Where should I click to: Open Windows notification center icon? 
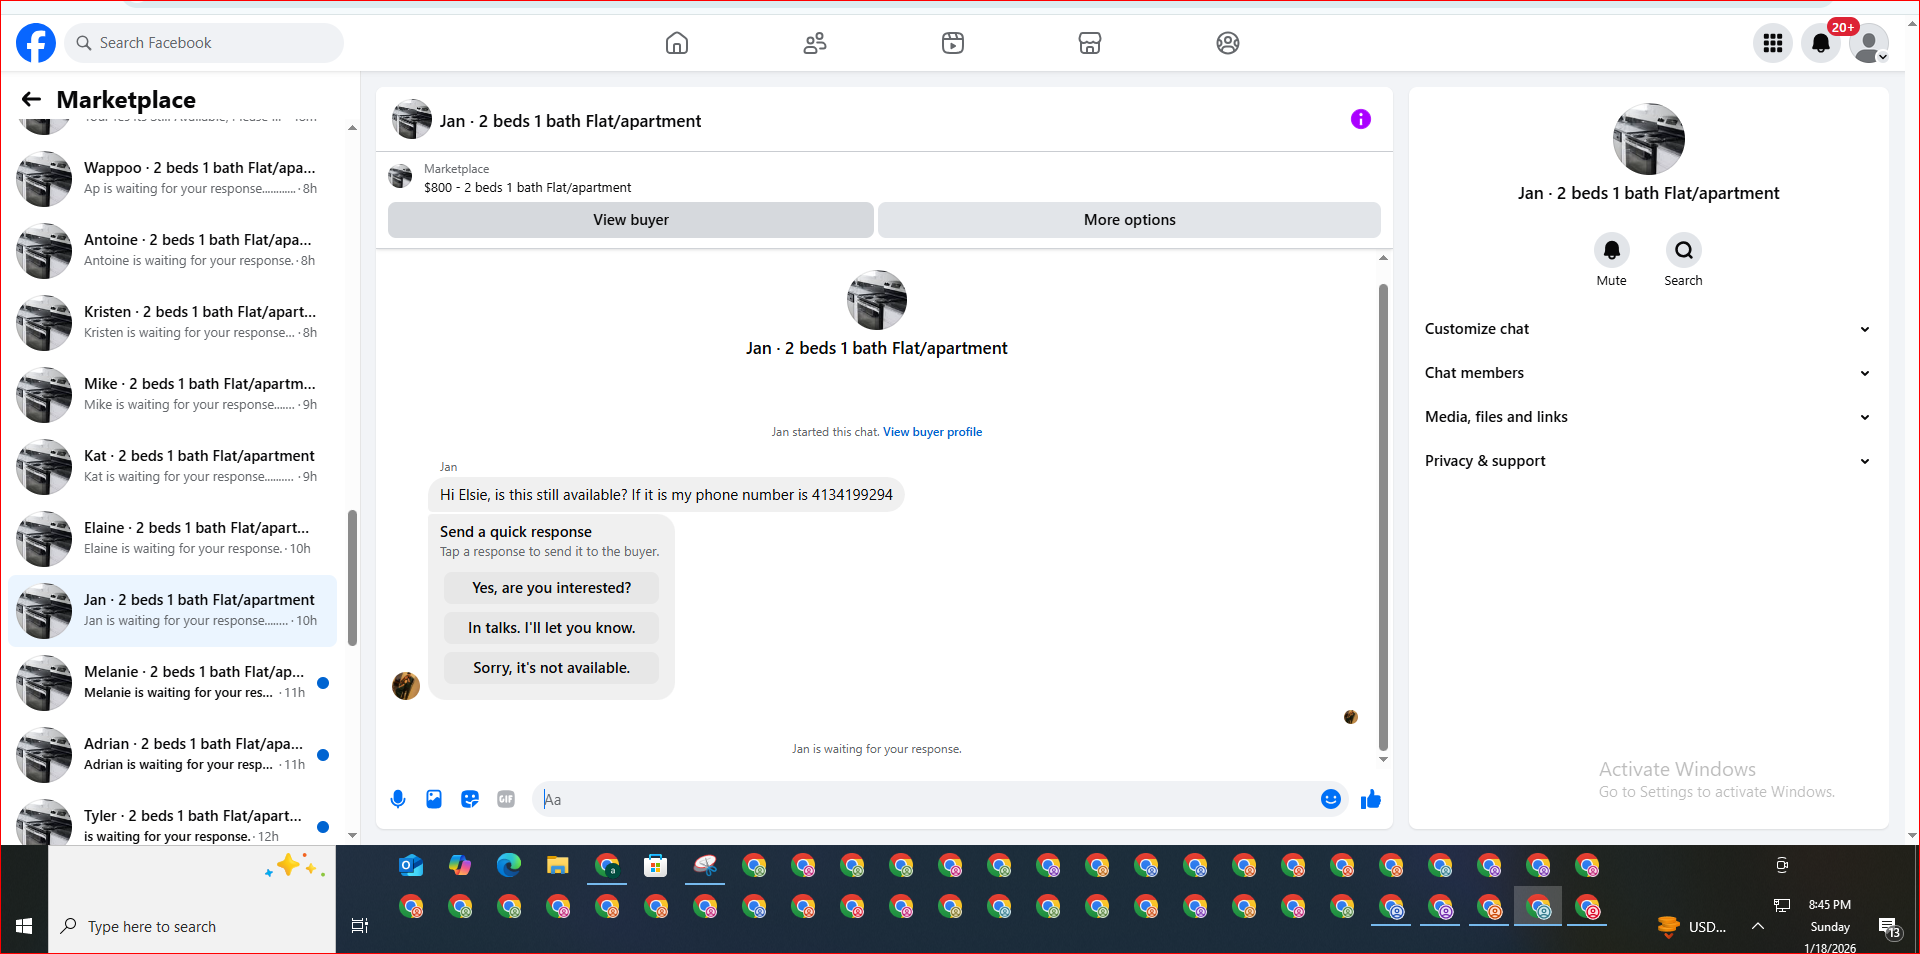1889,927
